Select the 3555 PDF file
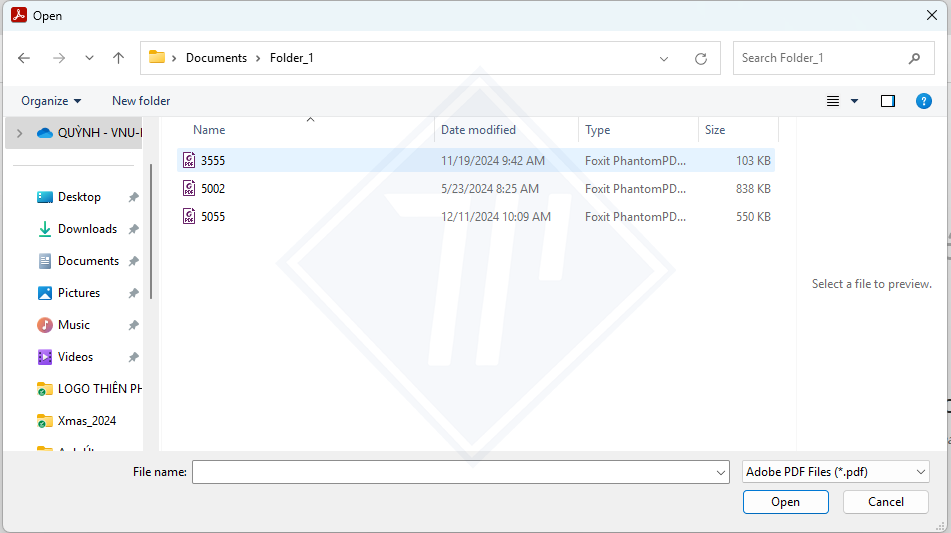 point(212,160)
